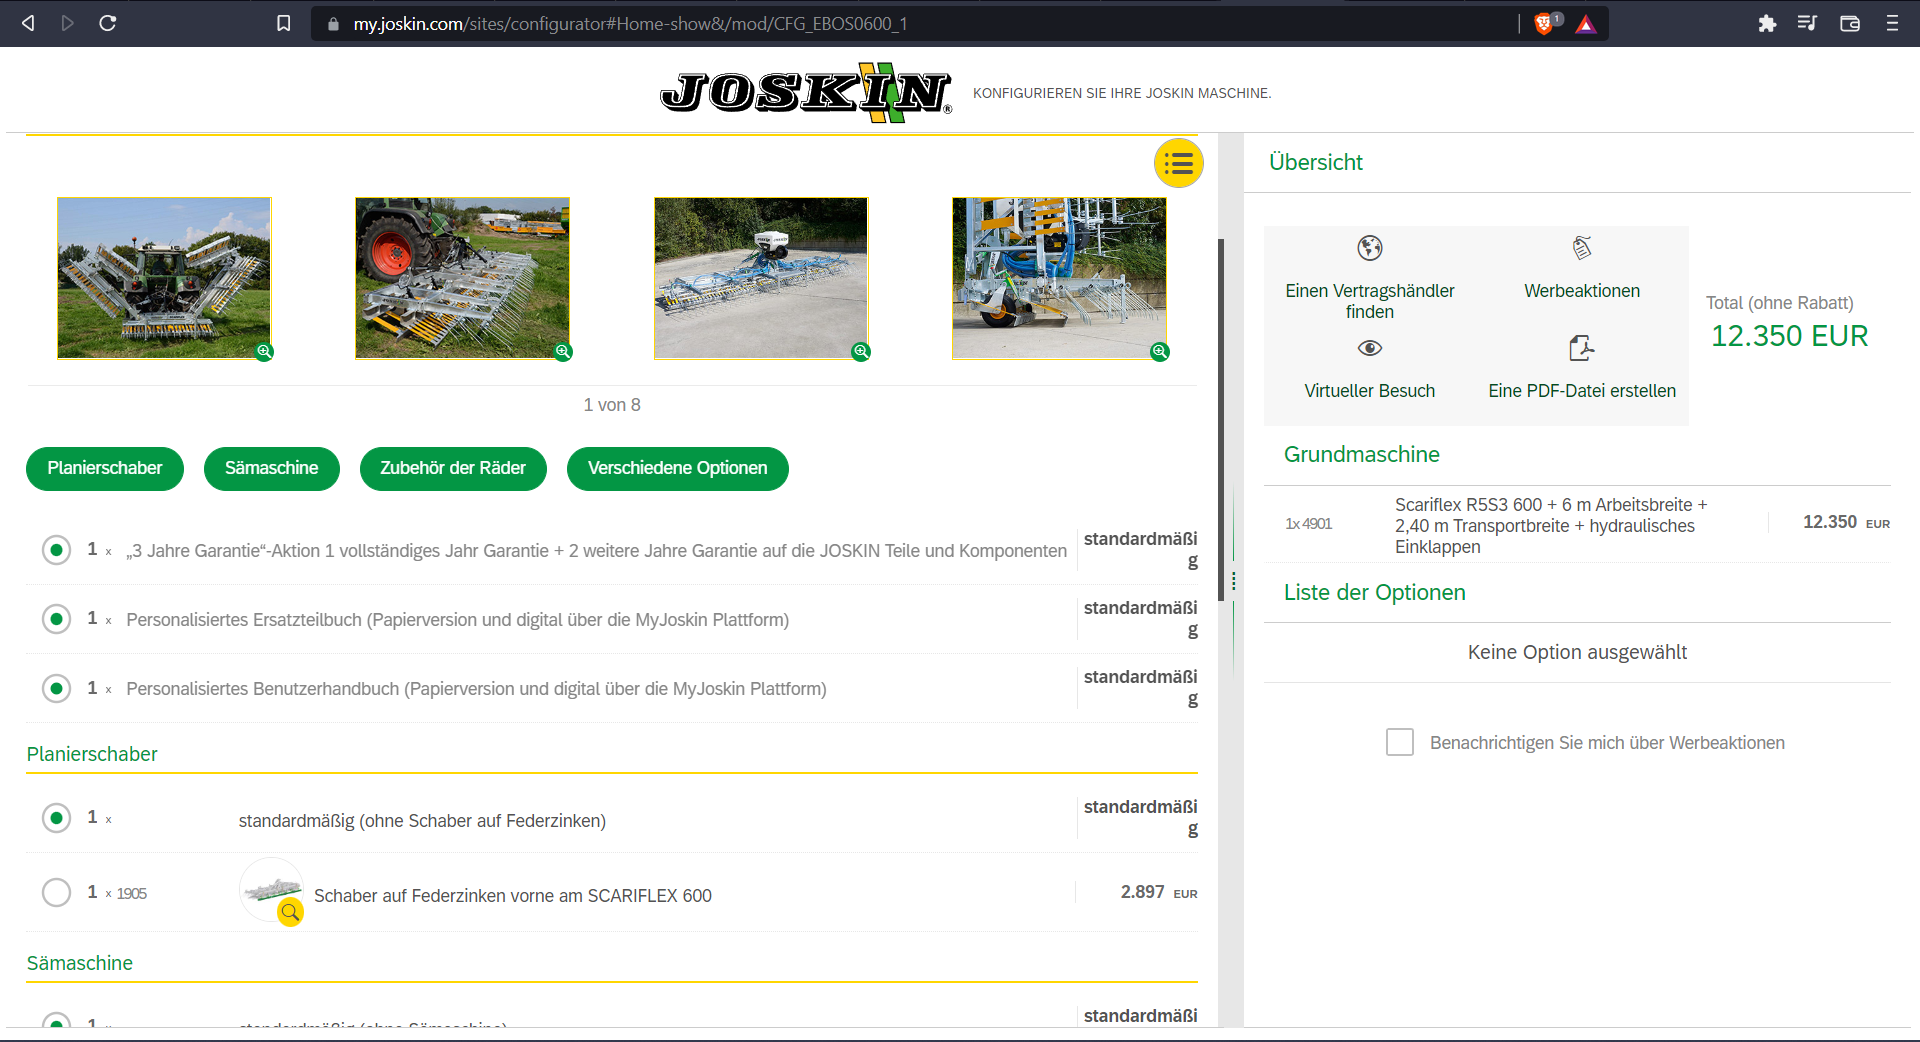The width and height of the screenshot is (1920, 1042).
Task: Click the 12.350 EUR price in Grundmaschine row
Action: point(1846,522)
